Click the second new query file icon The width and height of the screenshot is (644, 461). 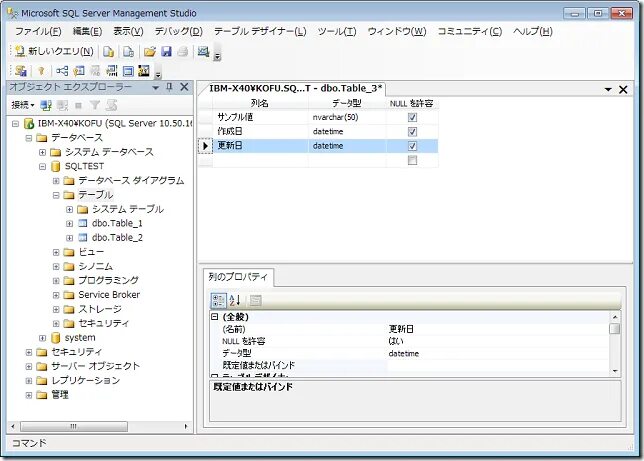pos(129,51)
